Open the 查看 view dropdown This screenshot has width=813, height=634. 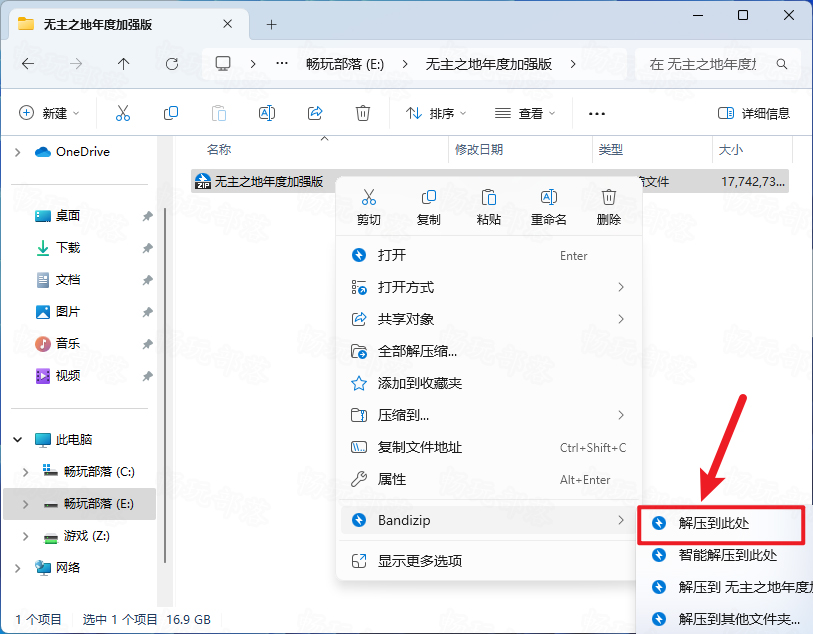[x=525, y=113]
